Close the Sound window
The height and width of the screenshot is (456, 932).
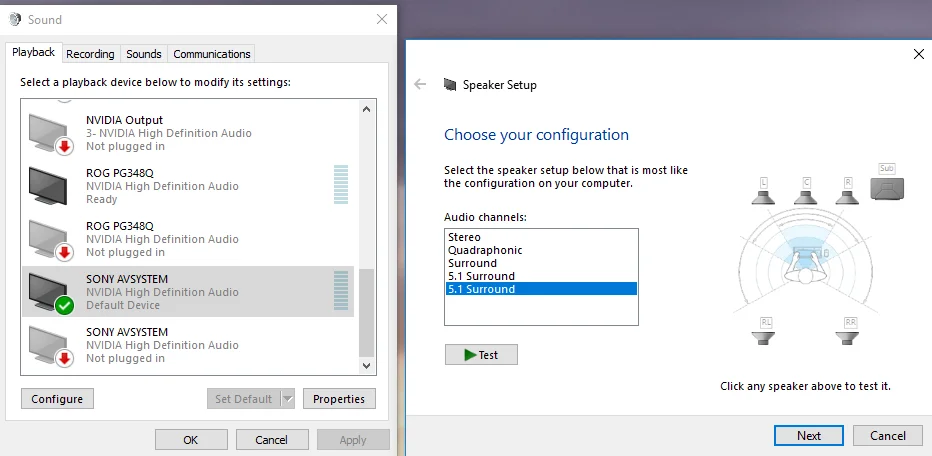[382, 20]
